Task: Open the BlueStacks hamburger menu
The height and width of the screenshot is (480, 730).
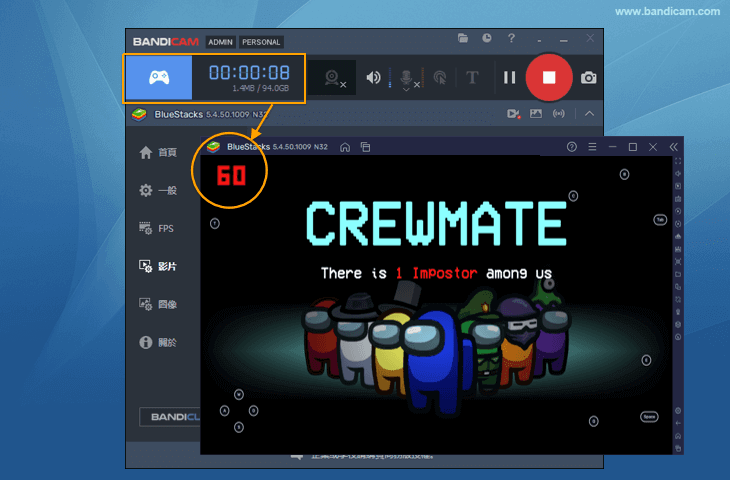Action: coord(592,147)
